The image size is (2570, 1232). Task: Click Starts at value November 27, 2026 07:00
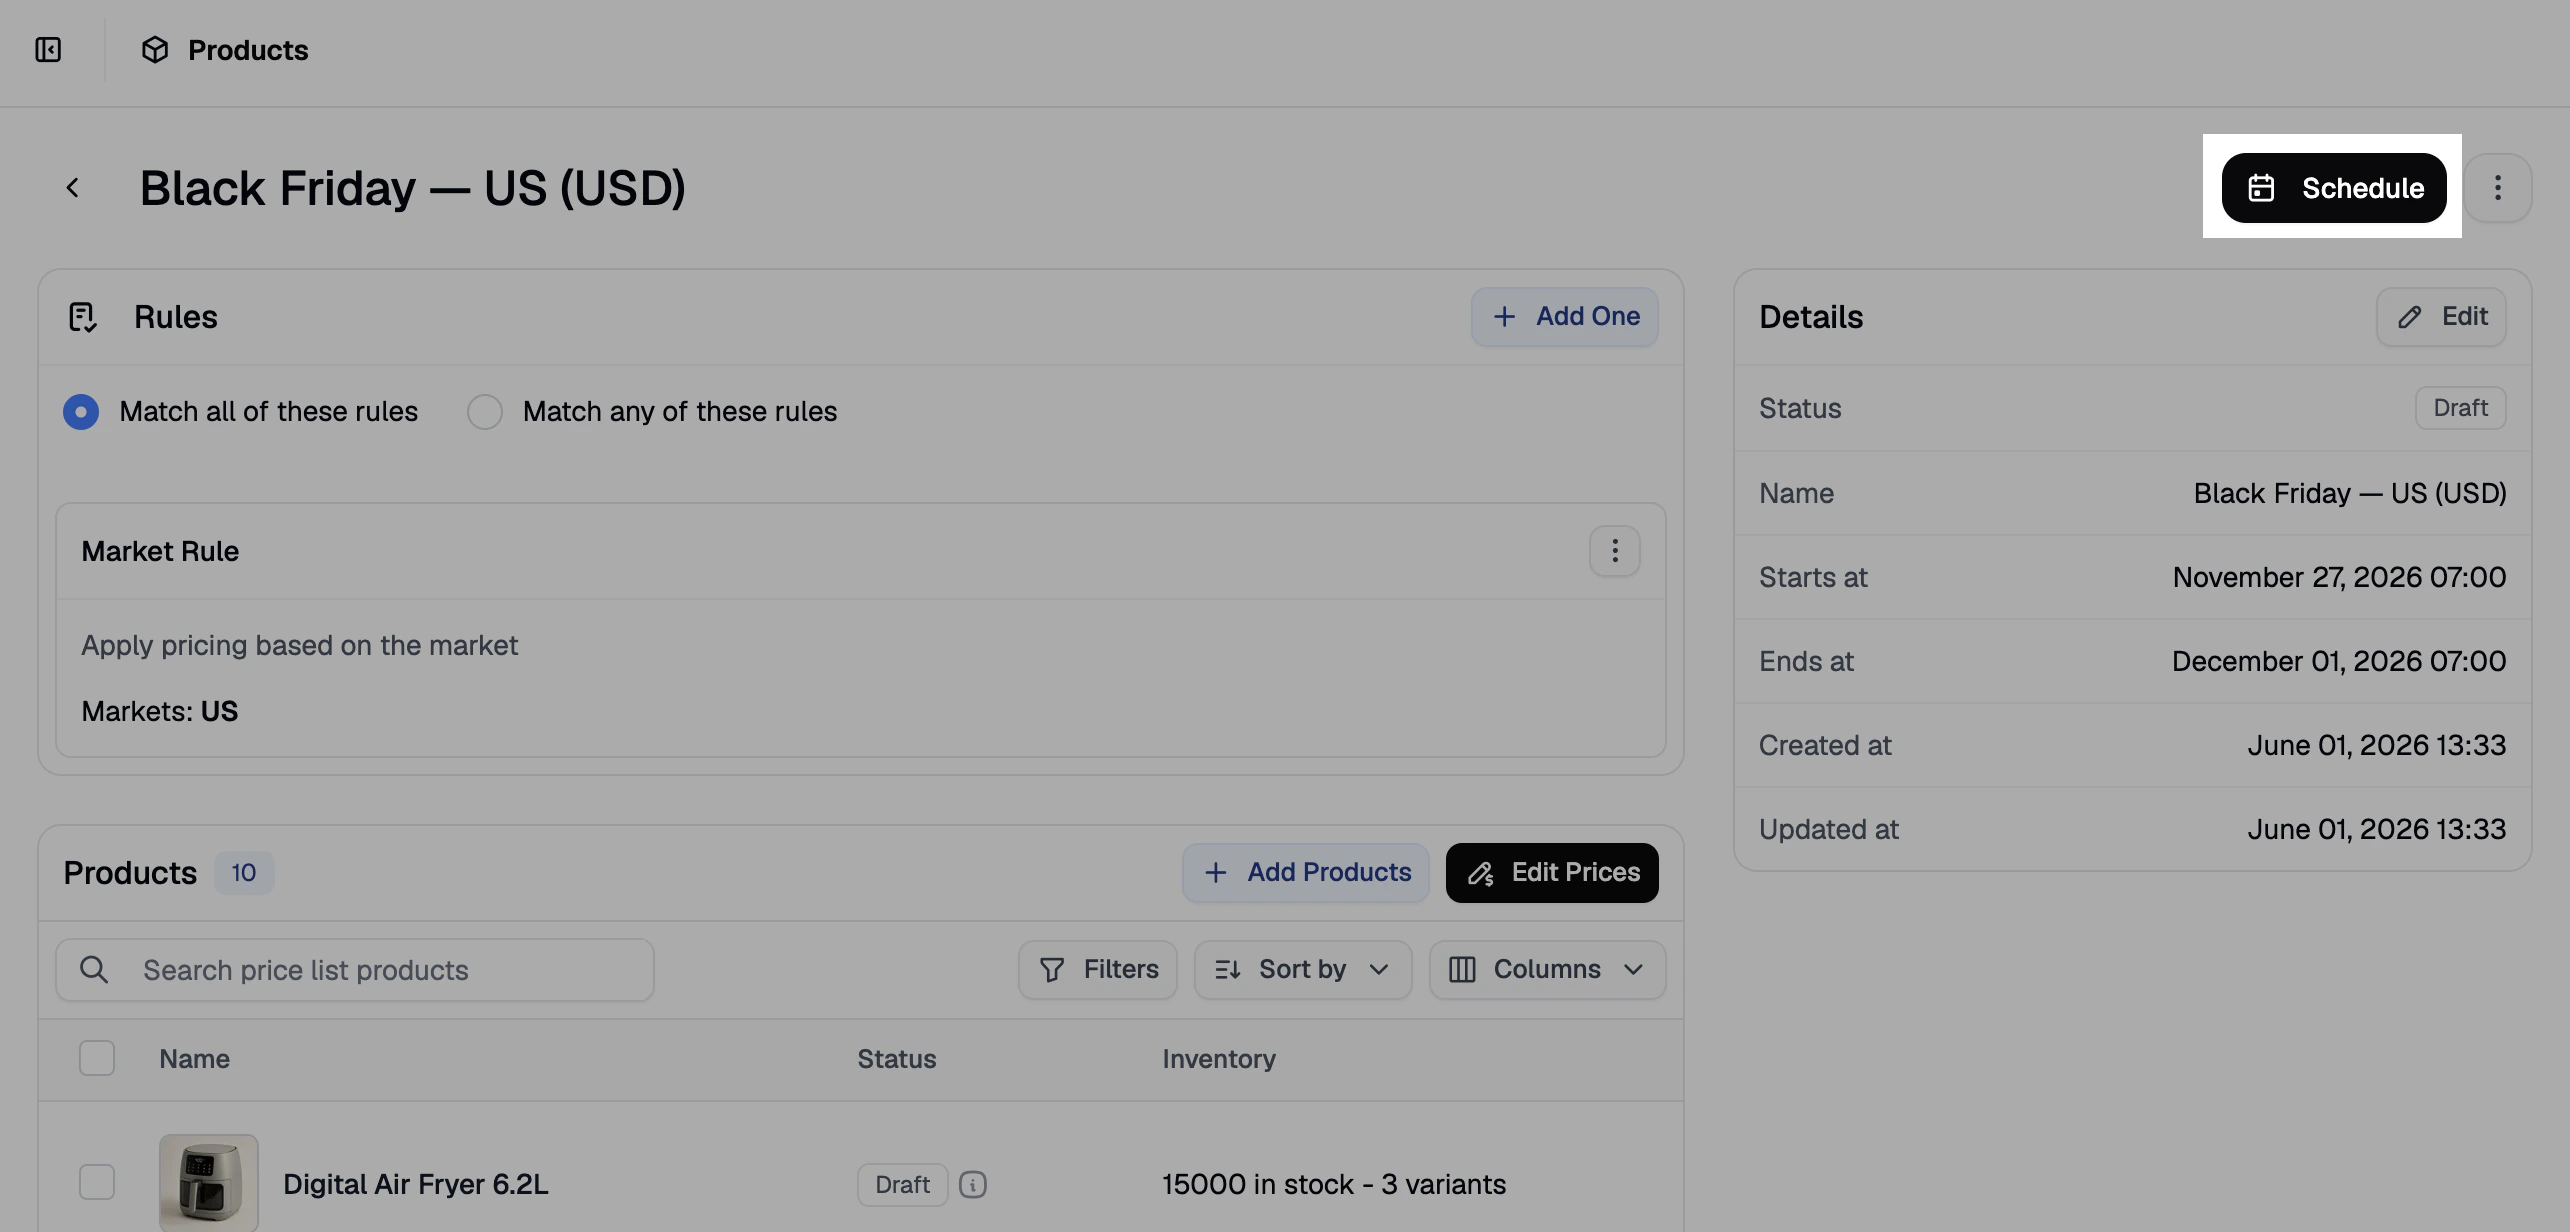click(2340, 578)
